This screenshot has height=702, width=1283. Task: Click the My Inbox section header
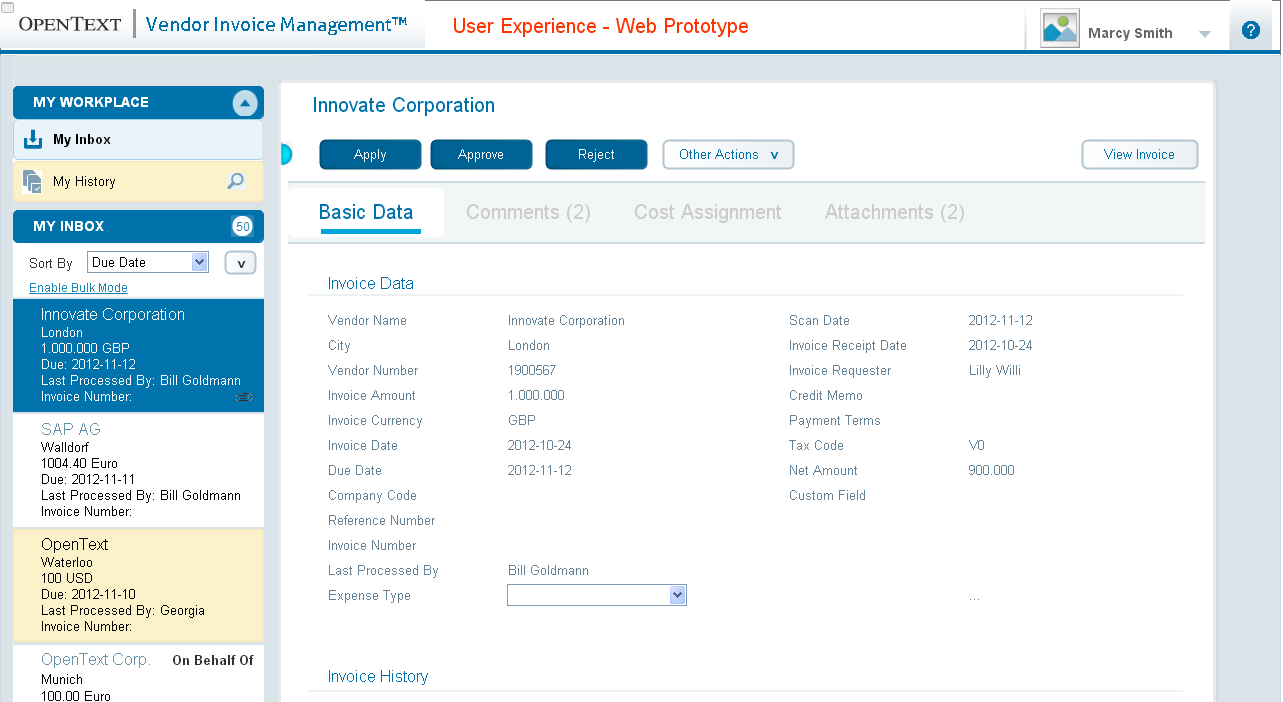[138, 227]
